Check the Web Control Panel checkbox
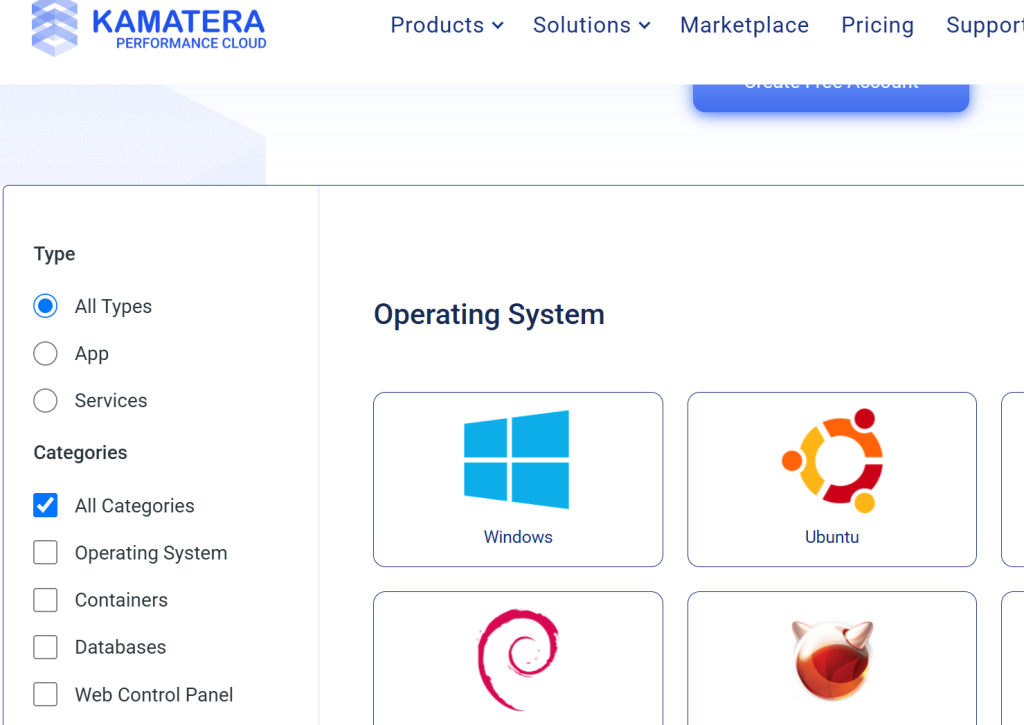Screen dimensions: 1024x725 pyautogui.click(x=45, y=694)
